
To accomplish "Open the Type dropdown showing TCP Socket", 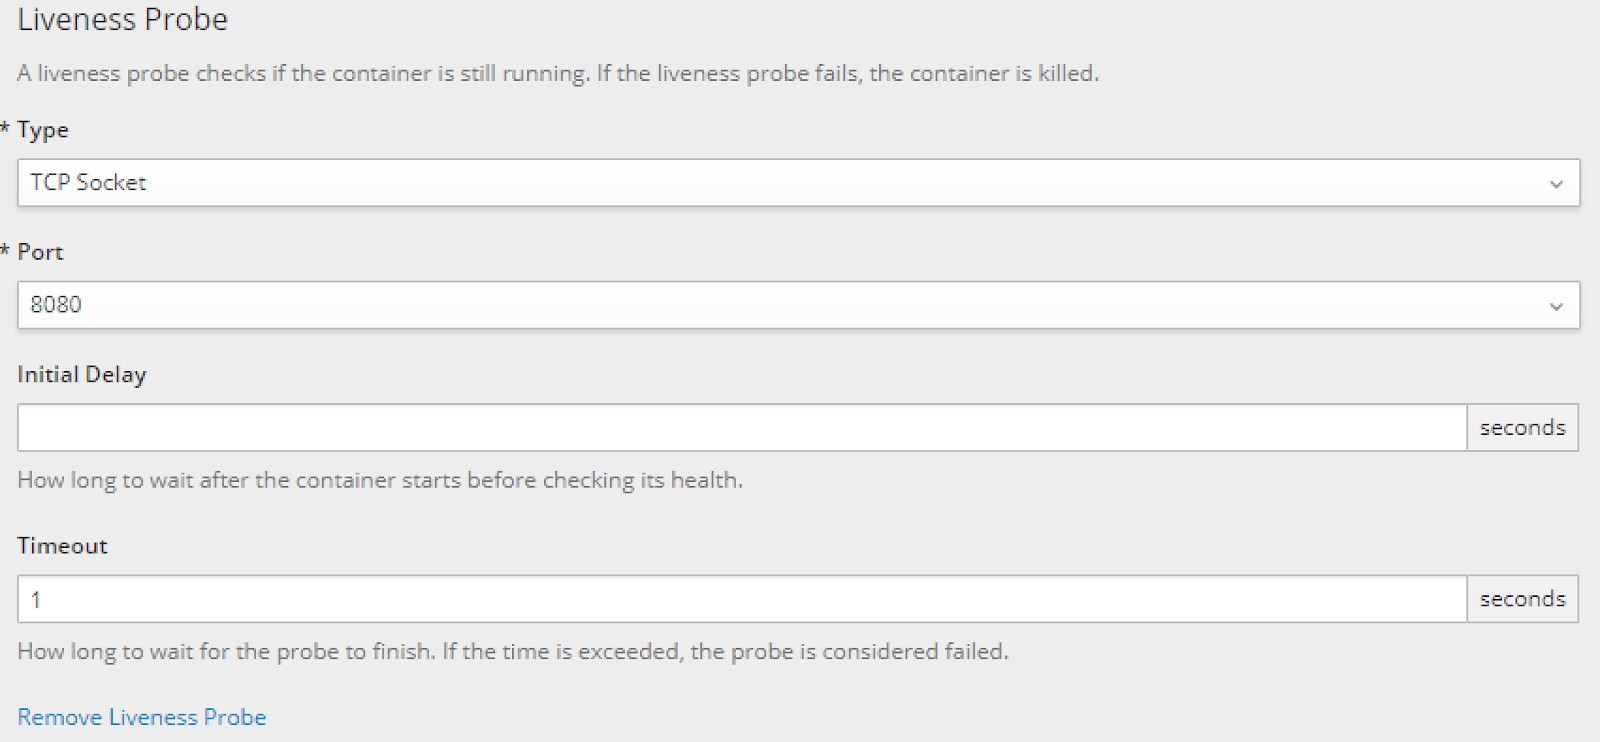I will [x=798, y=183].
